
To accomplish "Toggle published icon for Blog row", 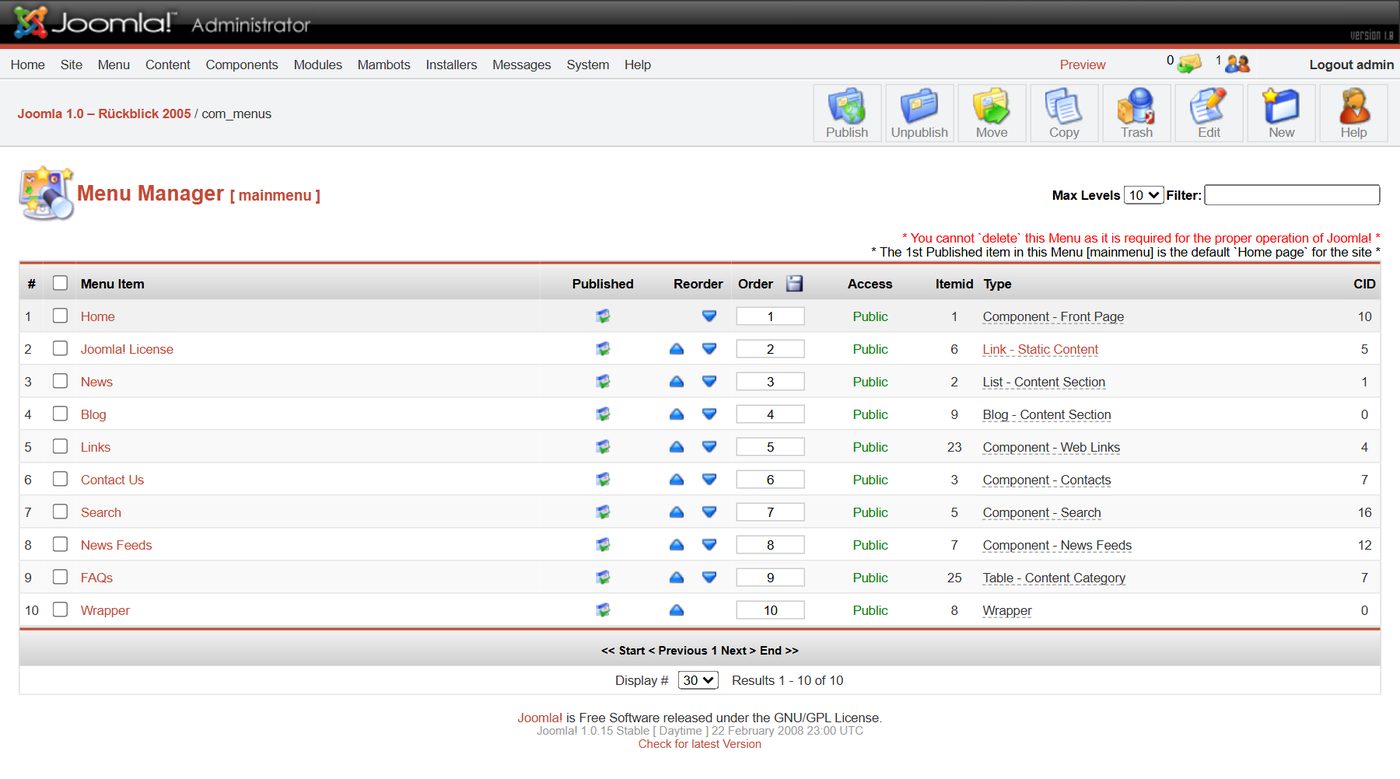I will click(x=603, y=414).
